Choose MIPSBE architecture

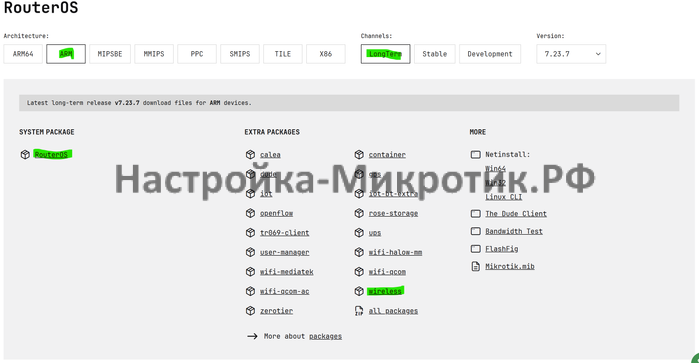click(x=110, y=54)
